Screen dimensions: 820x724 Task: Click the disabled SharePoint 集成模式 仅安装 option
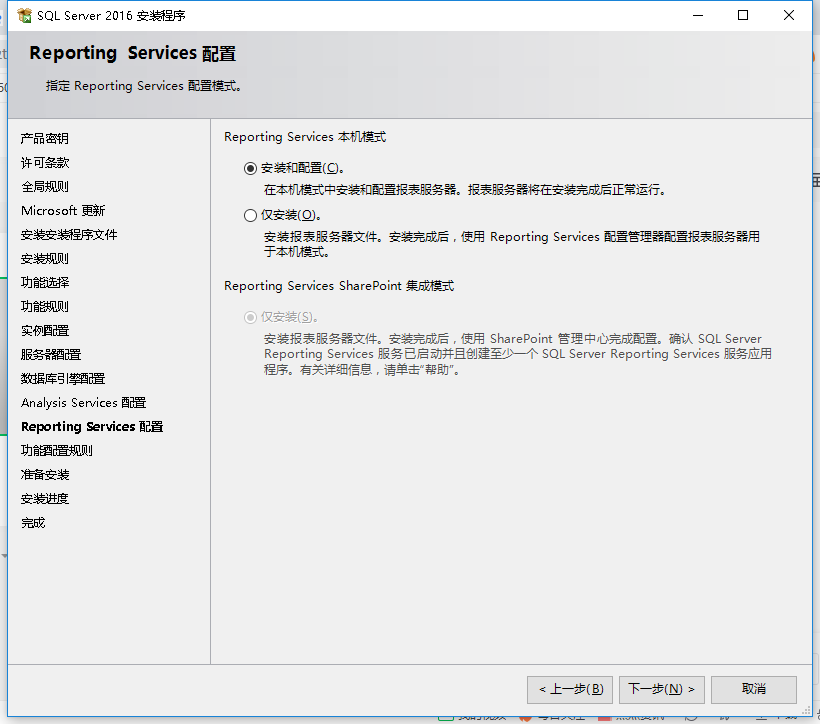250,316
